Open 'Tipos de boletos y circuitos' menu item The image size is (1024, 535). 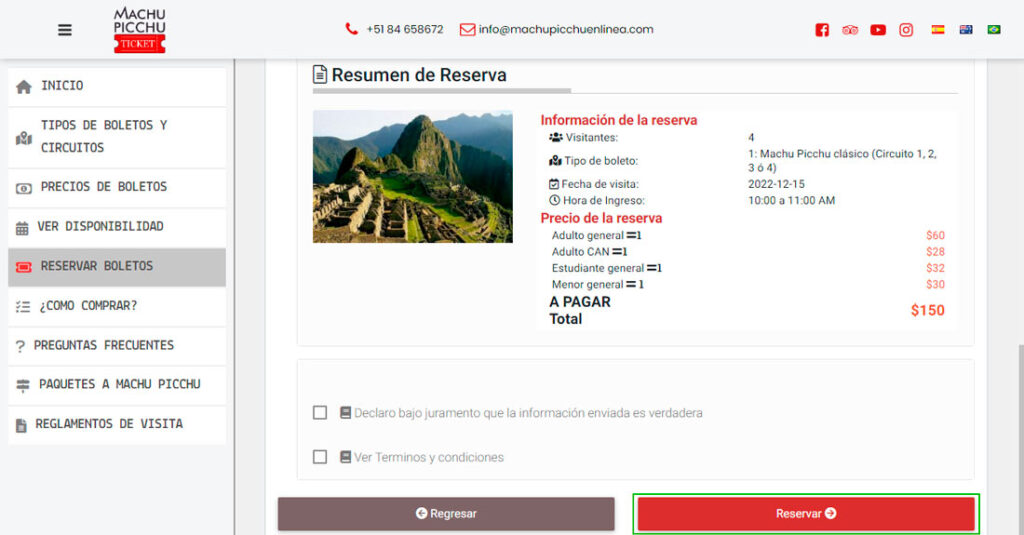(117, 137)
